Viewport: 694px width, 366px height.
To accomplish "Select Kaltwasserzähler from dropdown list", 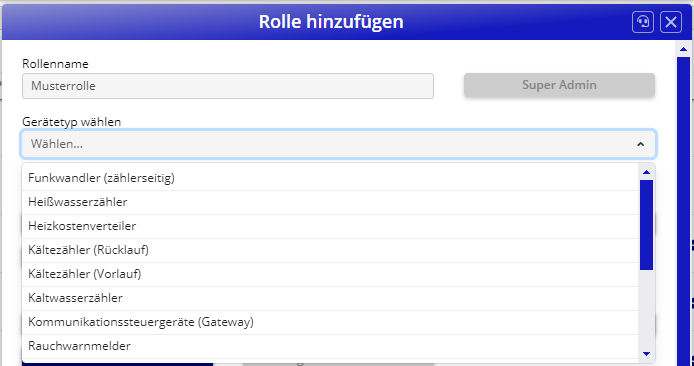I will click(x=330, y=298).
